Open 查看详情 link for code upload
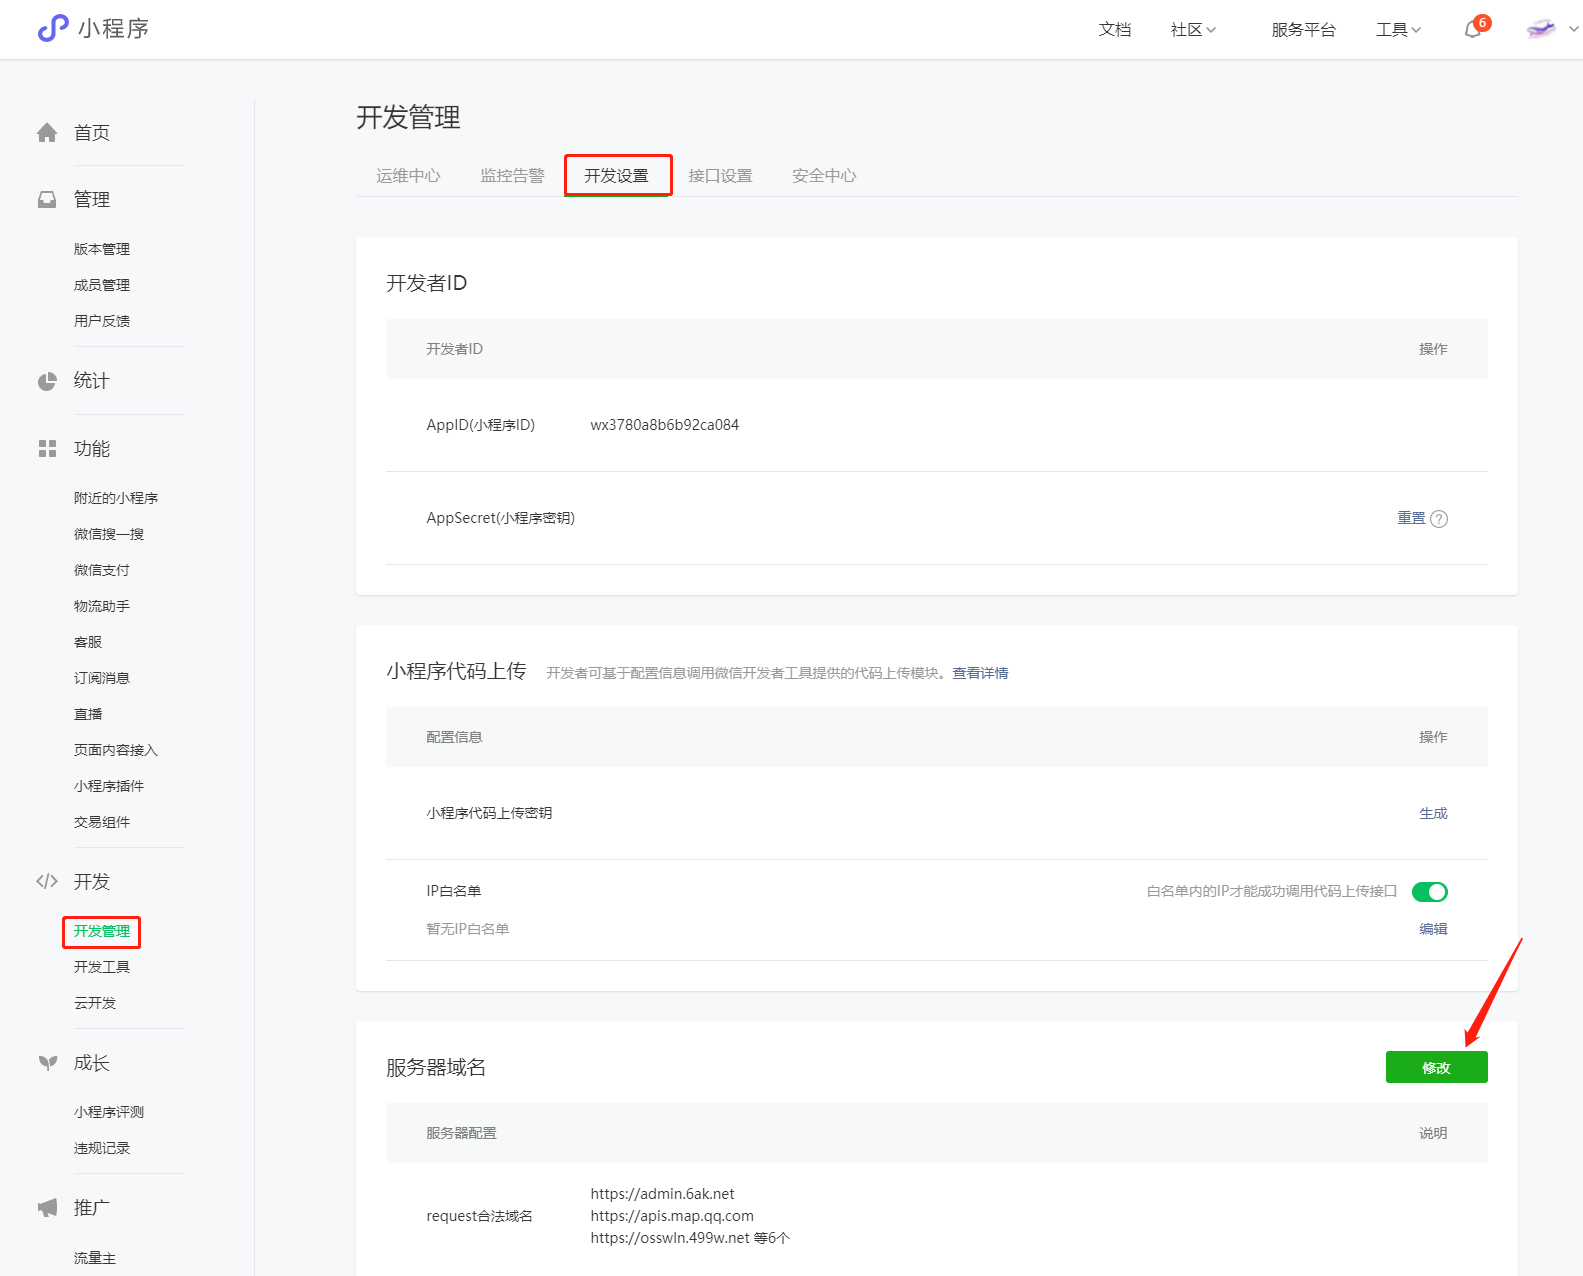1583x1276 pixels. pos(980,673)
